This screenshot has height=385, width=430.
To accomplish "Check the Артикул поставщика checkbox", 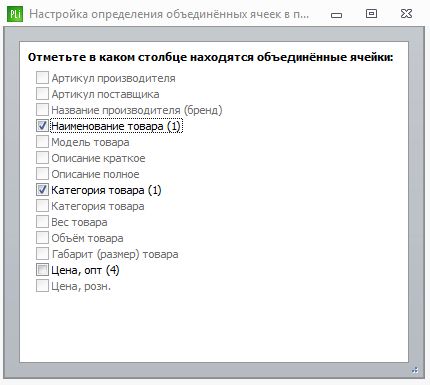I will coord(42,94).
